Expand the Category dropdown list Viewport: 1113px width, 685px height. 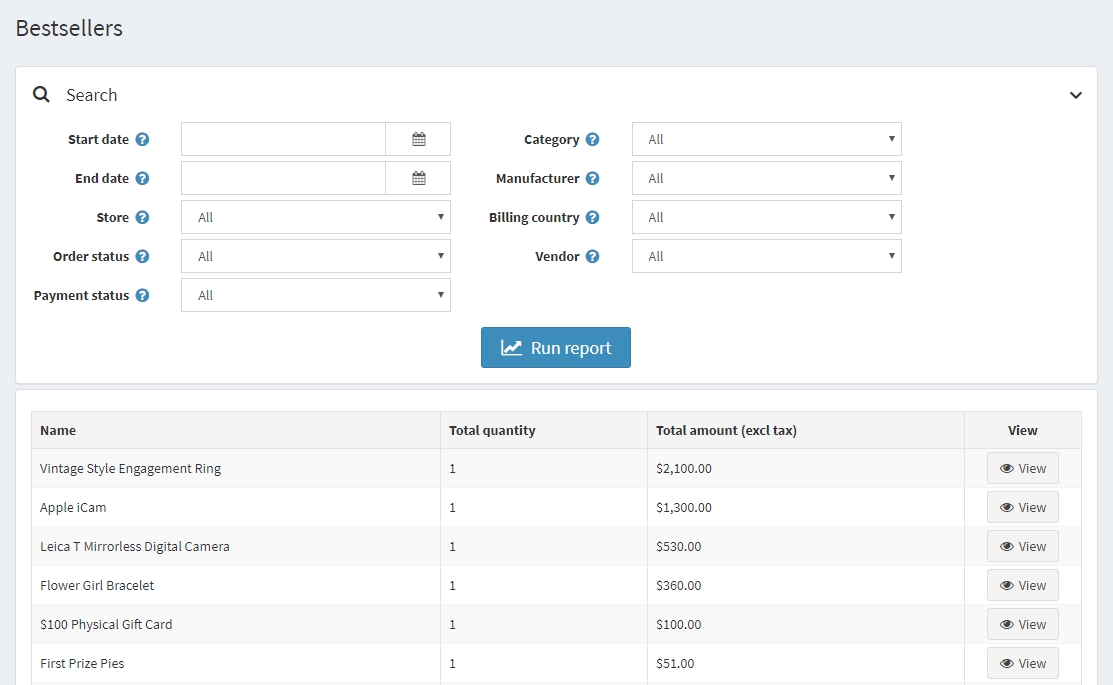(x=766, y=139)
